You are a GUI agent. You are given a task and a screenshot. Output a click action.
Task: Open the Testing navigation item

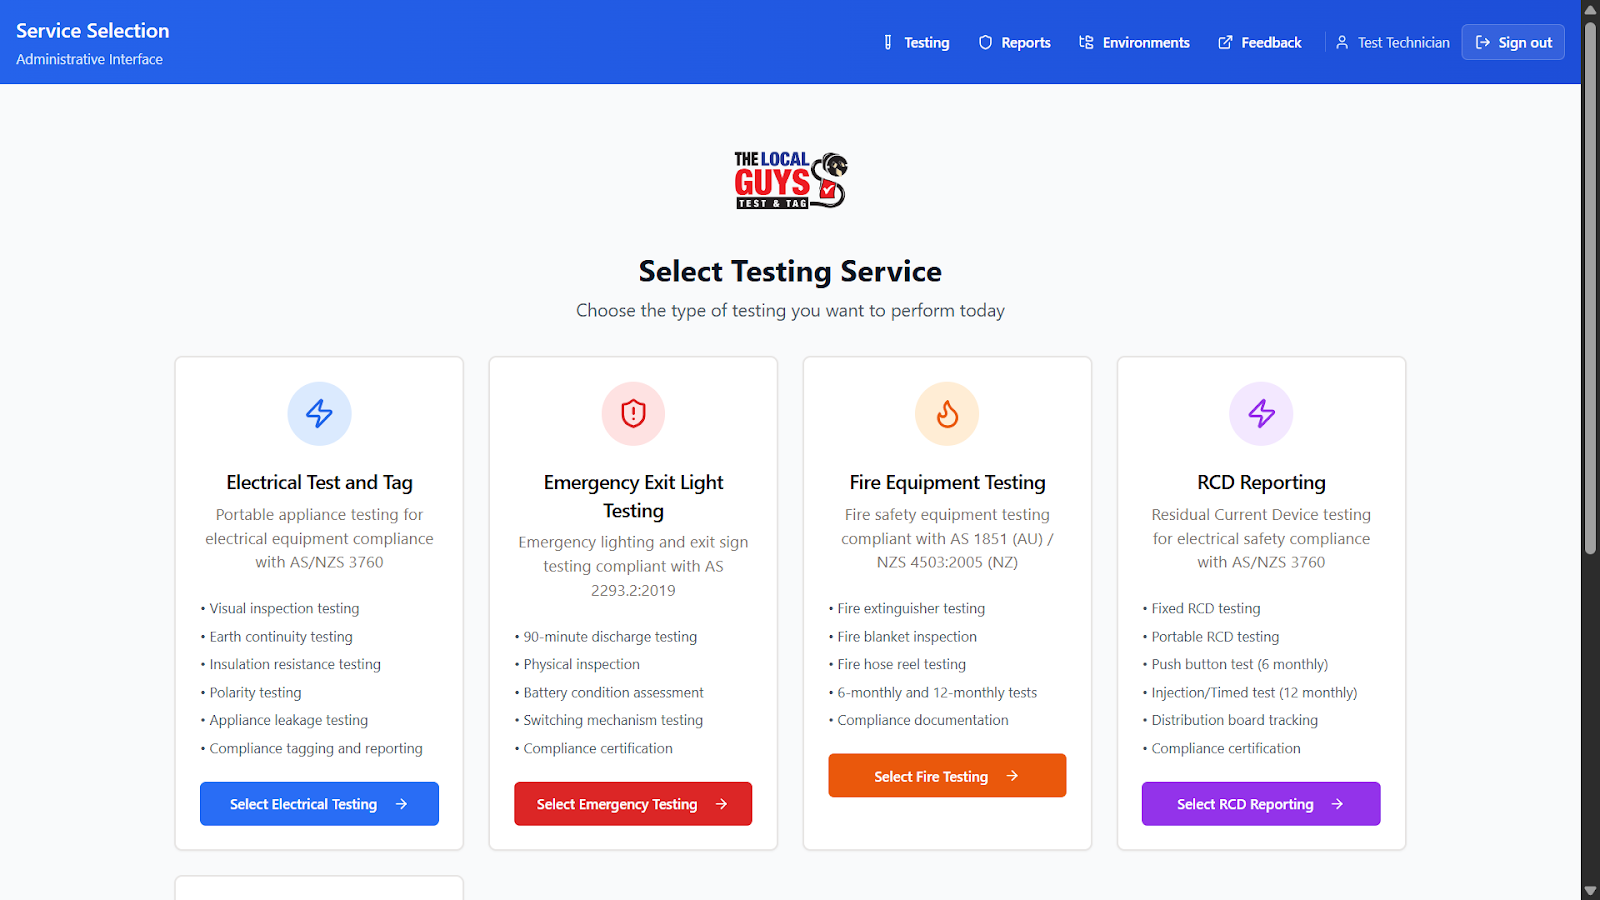916,42
